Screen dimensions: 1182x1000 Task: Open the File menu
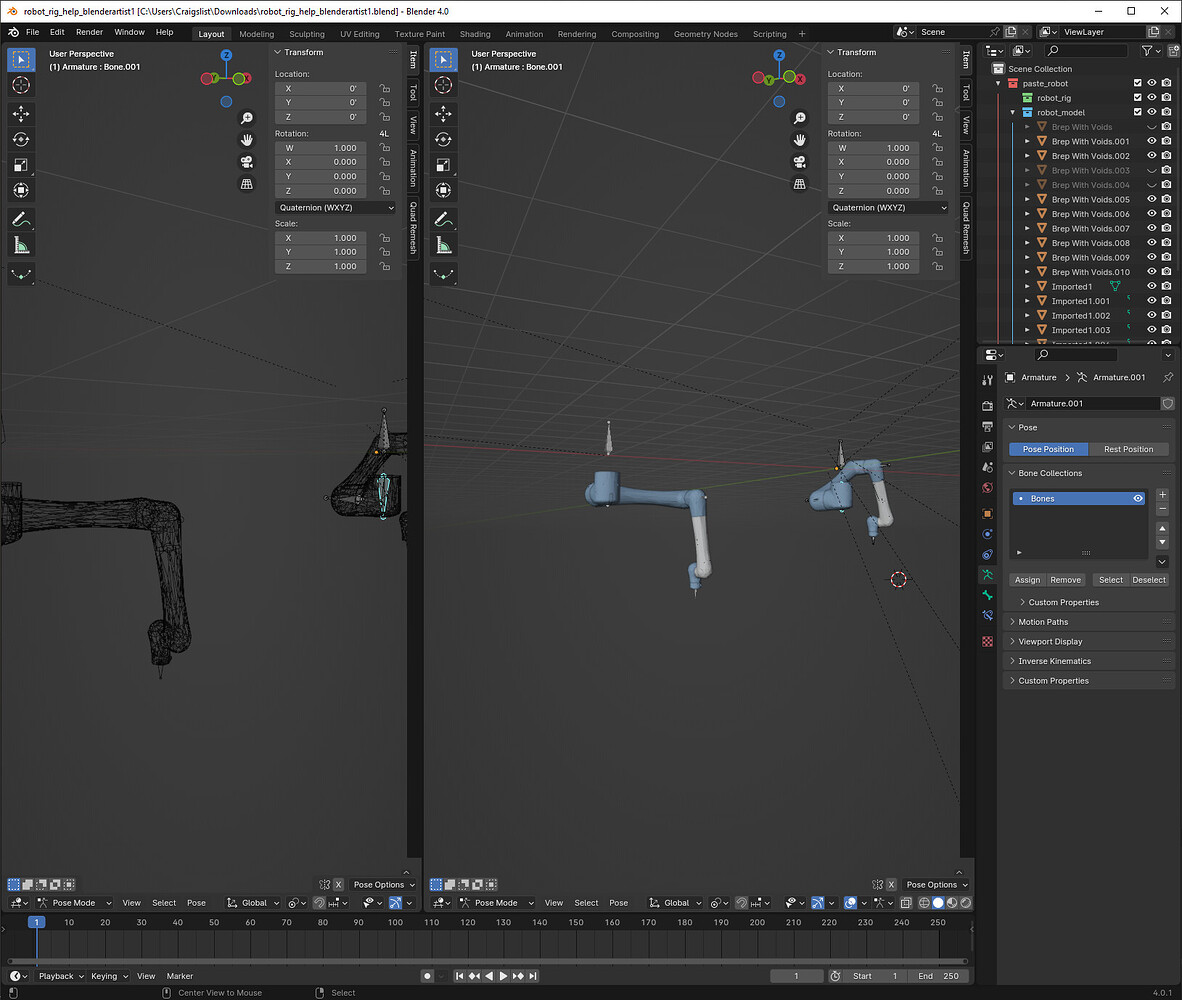(x=32, y=32)
